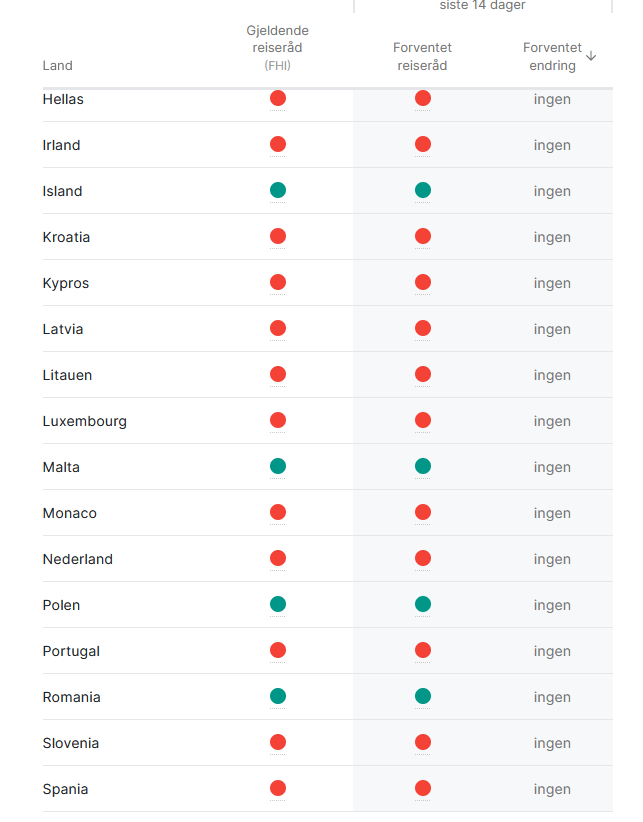Sort by Gjeldende reiseråd column header

coord(277,47)
